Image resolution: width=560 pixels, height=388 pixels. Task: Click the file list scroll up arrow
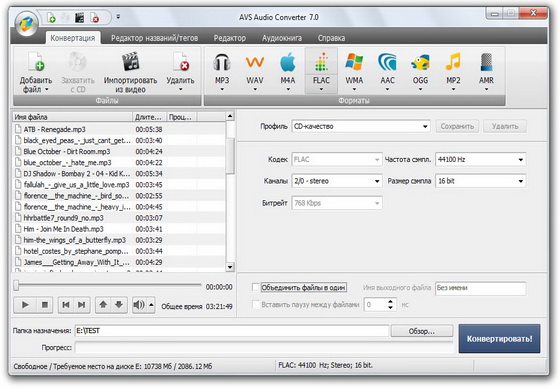click(x=230, y=116)
